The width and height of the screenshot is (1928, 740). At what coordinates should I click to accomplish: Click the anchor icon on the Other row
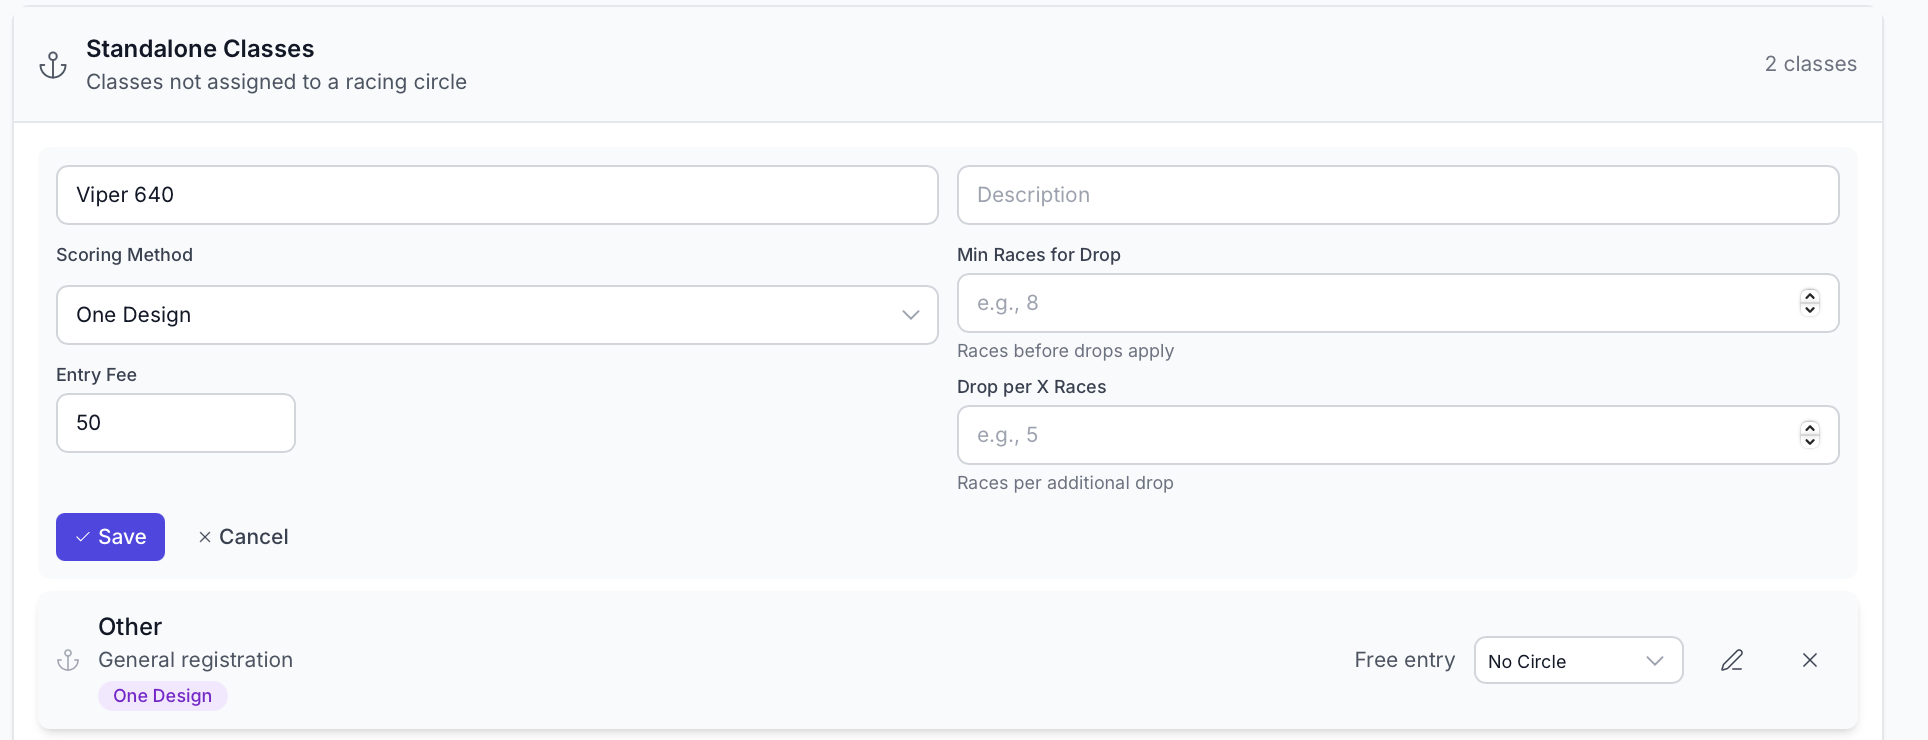pos(68,660)
